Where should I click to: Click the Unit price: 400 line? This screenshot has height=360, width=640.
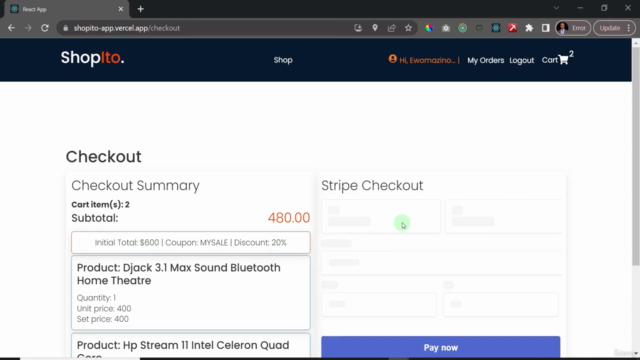[x=104, y=309]
